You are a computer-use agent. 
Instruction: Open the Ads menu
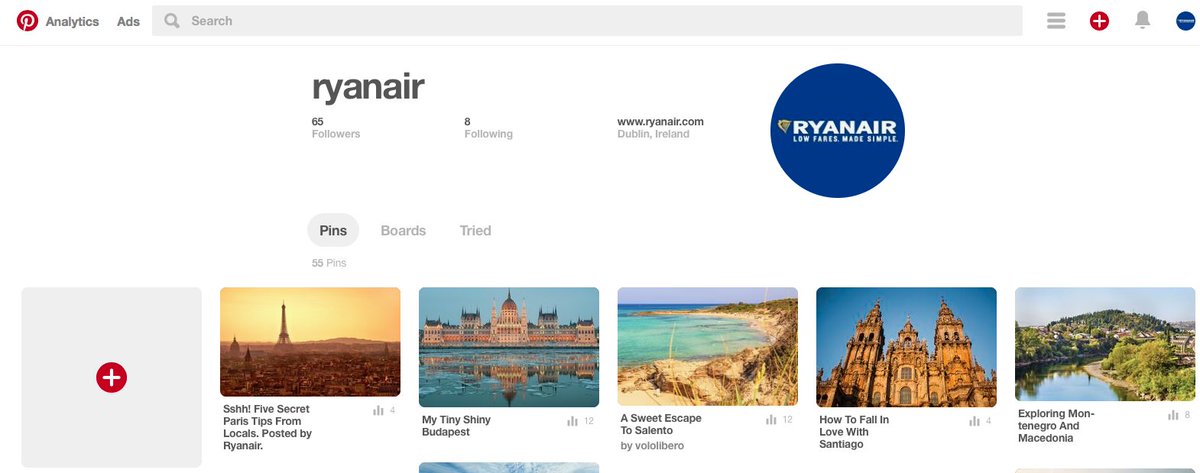(x=128, y=21)
